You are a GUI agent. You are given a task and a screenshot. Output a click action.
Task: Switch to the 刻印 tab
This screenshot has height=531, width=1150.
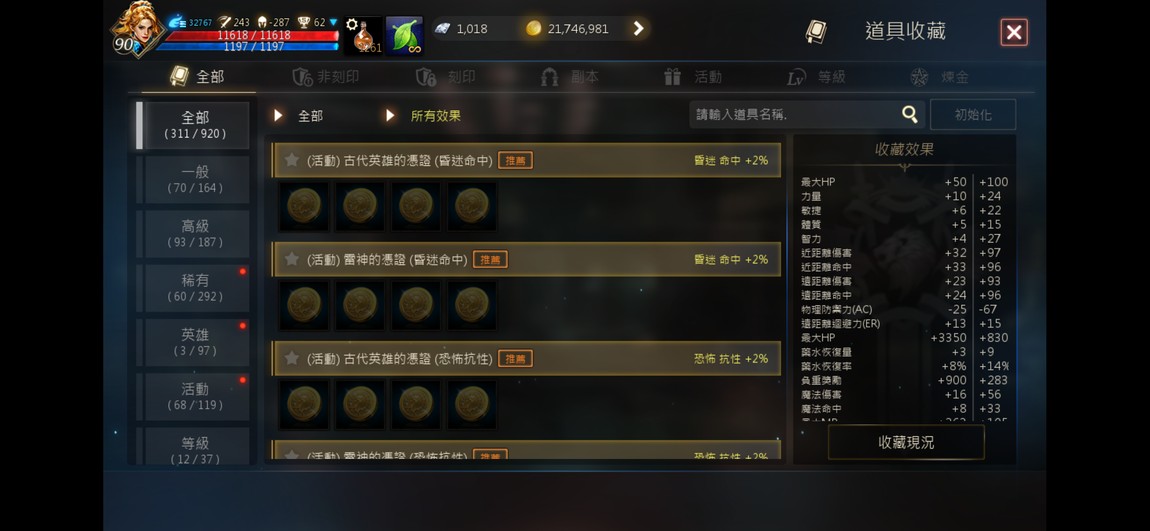[x=446, y=77]
